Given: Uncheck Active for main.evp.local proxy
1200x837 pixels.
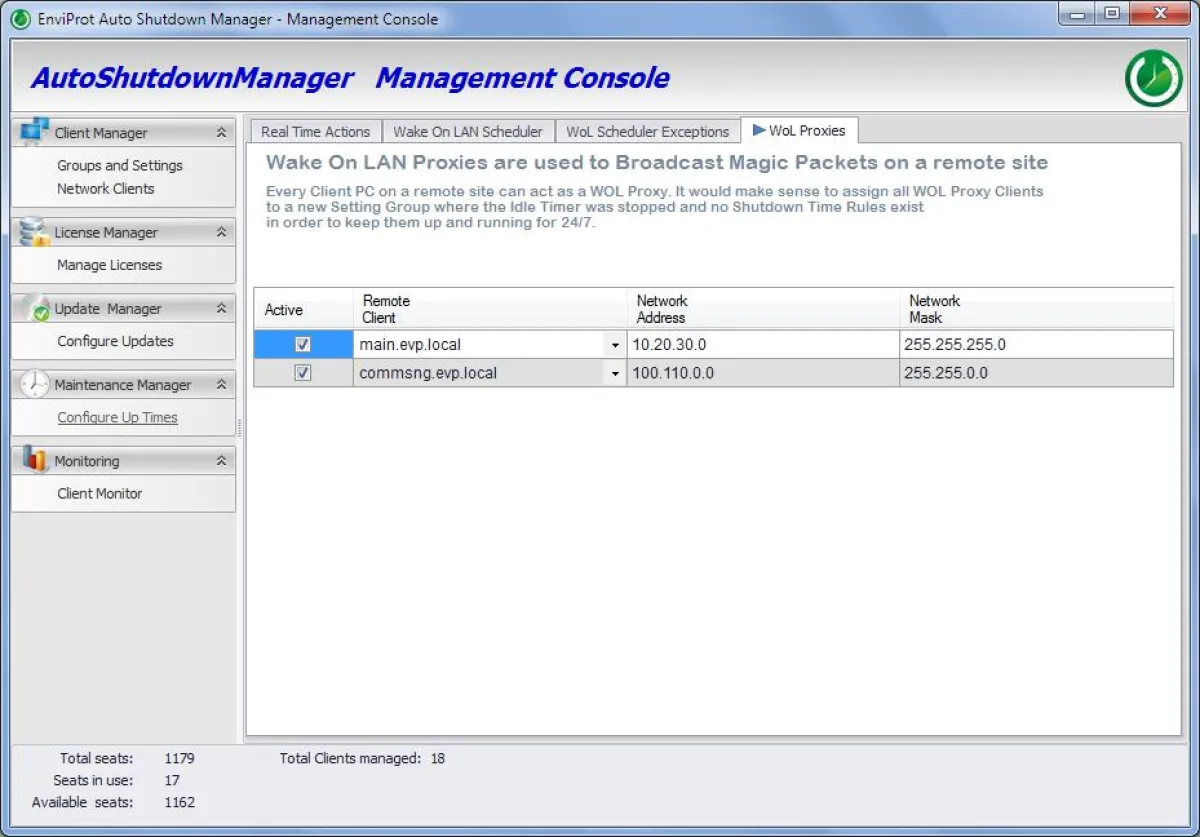Looking at the screenshot, I should 304,344.
